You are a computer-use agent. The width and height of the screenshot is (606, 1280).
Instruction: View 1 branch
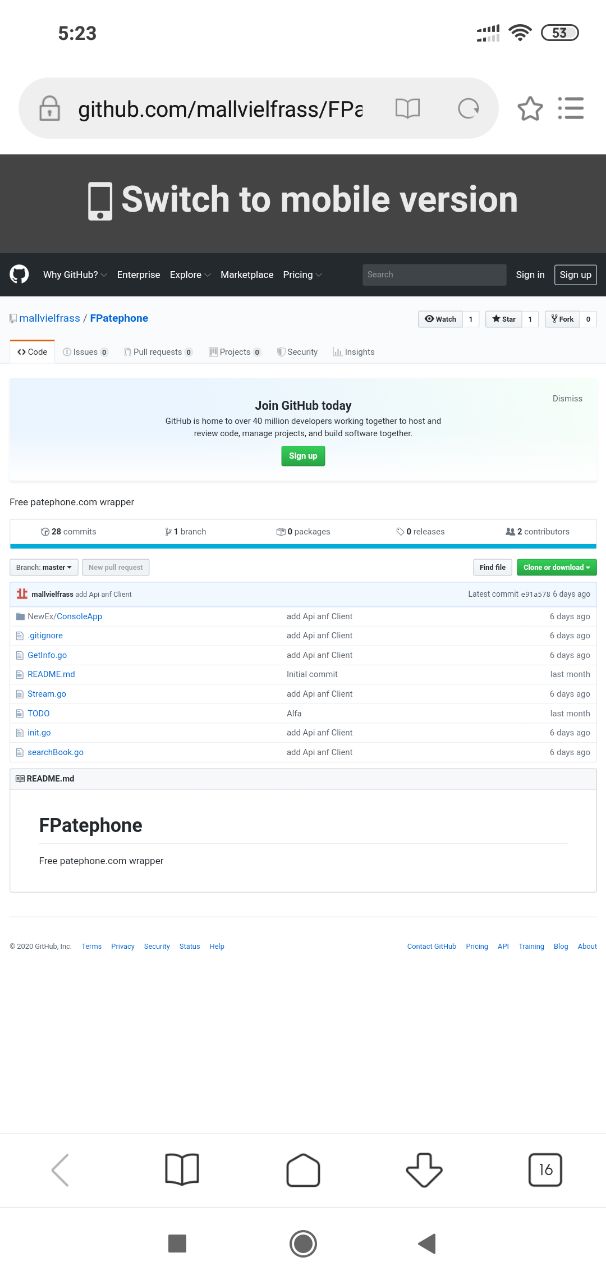[186, 532]
